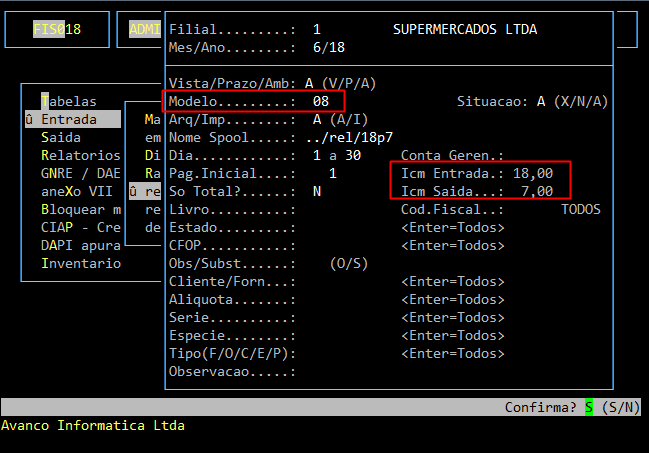Click the FIS018 program code box
The width and height of the screenshot is (649, 453).
tap(57, 29)
